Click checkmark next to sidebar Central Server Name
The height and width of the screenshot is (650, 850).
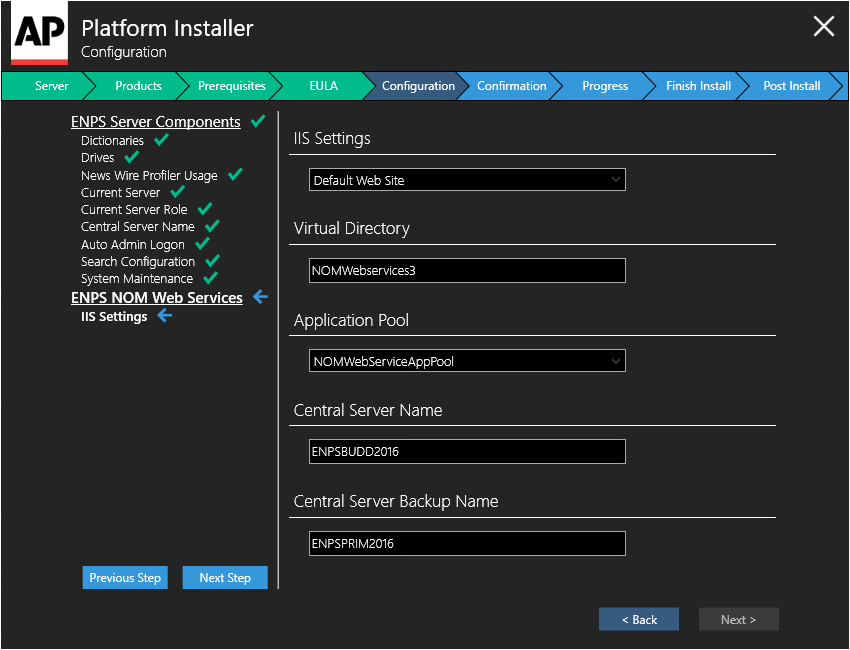click(212, 226)
